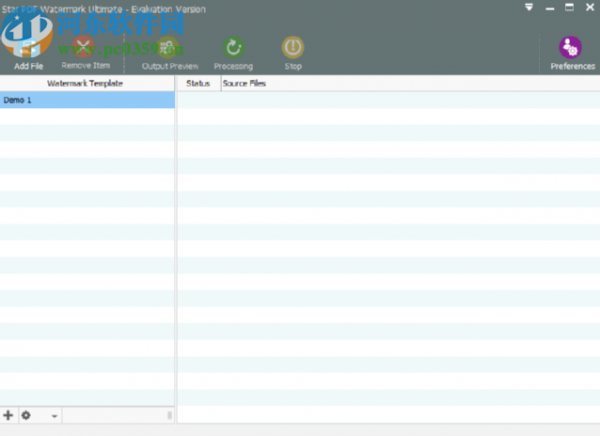Image resolution: width=600 pixels, height=436 pixels.
Task: Open the title bar dropdown menu arrow
Action: (530, 7)
